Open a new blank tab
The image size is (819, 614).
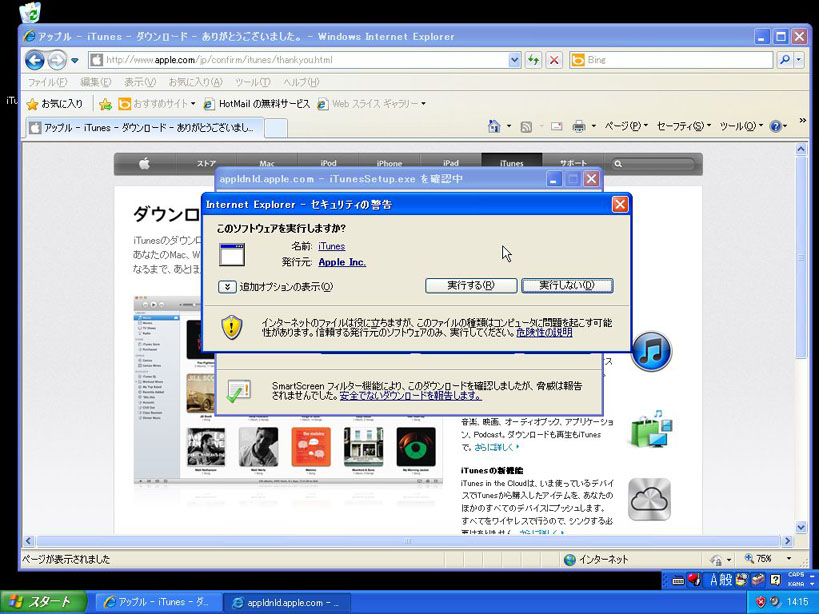point(275,128)
